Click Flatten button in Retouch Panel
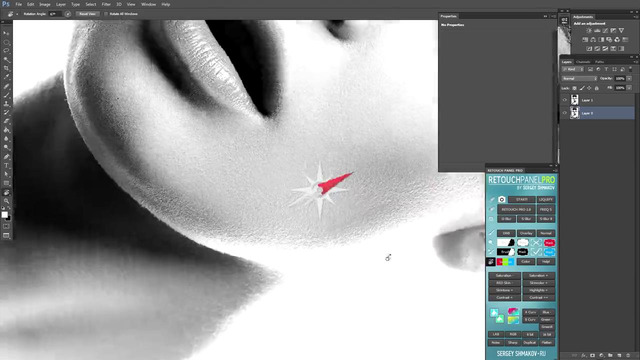 [547, 342]
